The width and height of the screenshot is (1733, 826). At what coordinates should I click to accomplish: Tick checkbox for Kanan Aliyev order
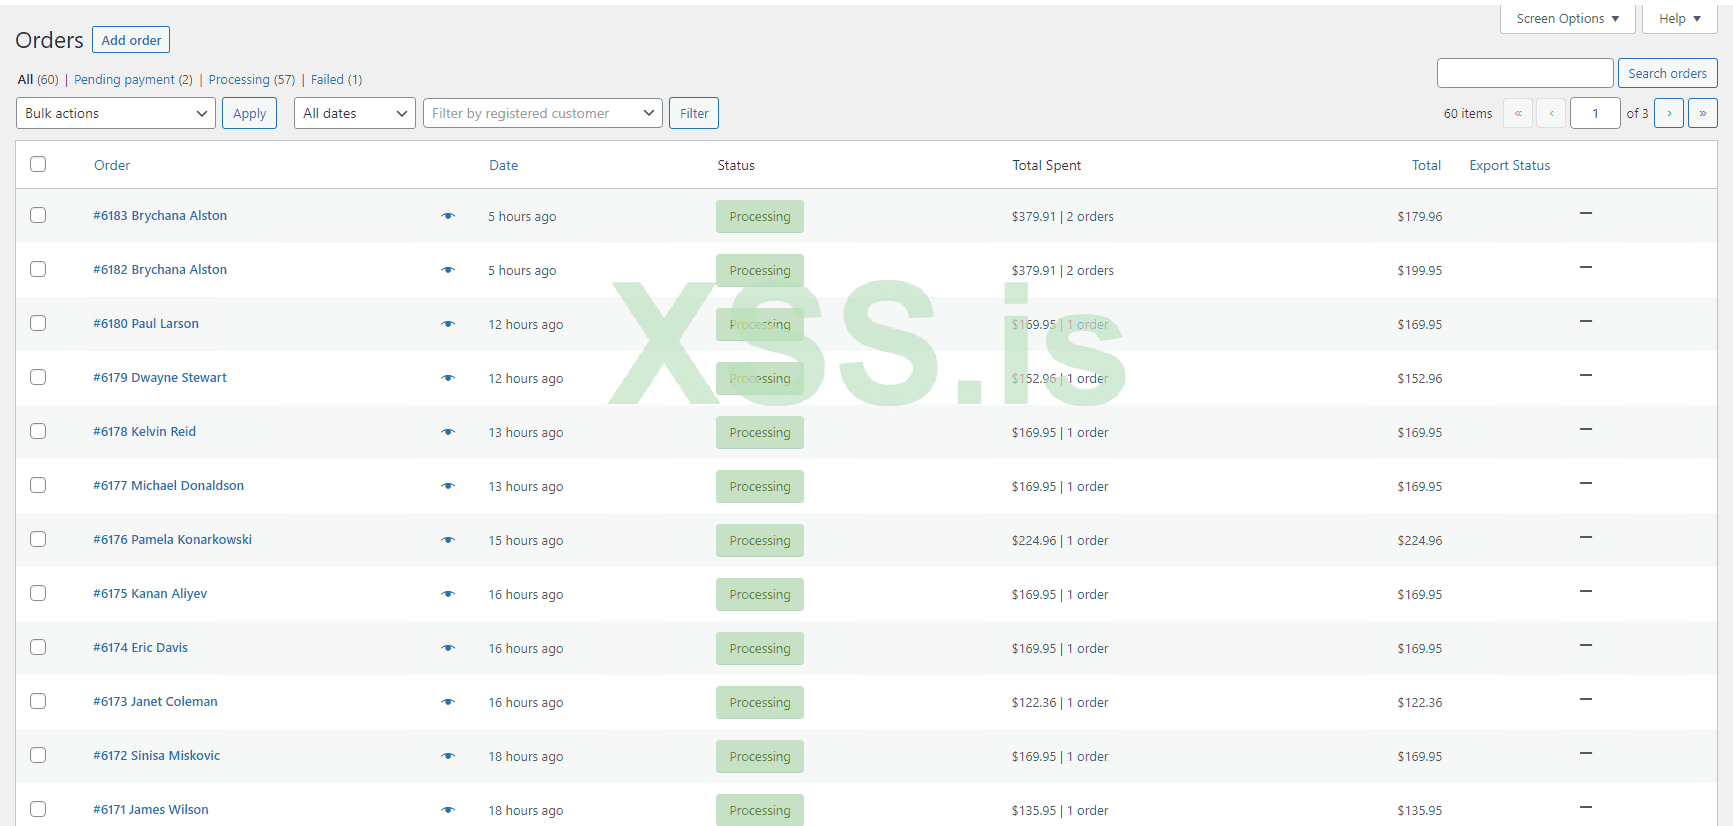pyautogui.click(x=38, y=593)
